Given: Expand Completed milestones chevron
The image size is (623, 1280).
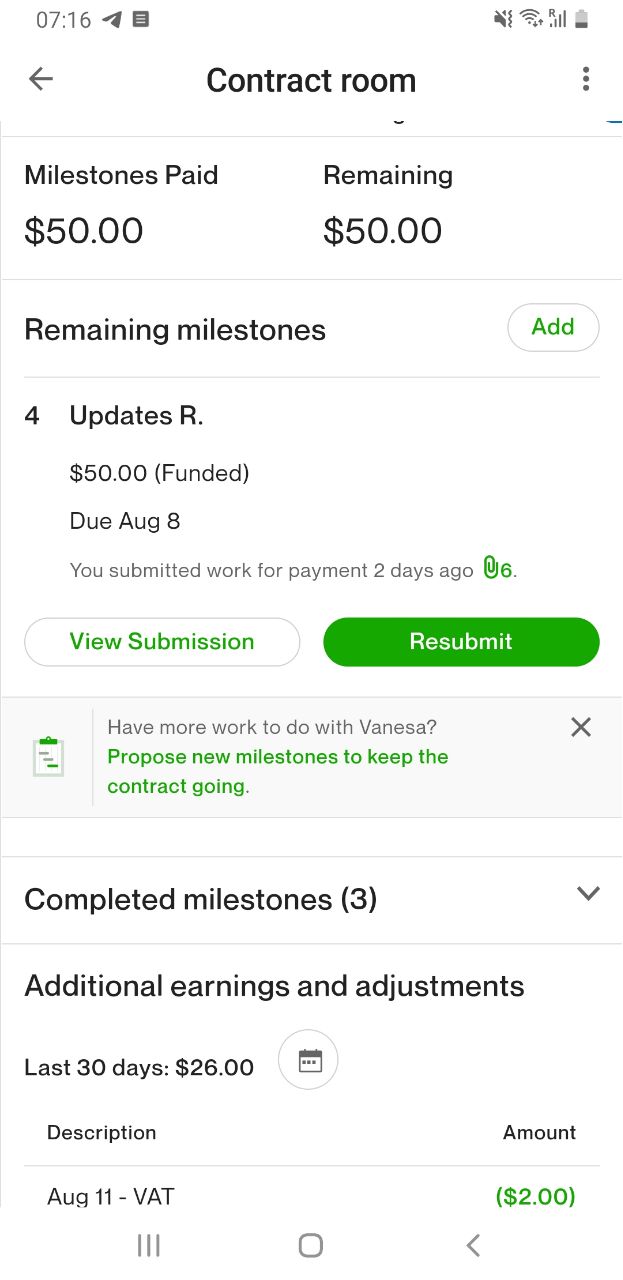Looking at the screenshot, I should point(588,894).
